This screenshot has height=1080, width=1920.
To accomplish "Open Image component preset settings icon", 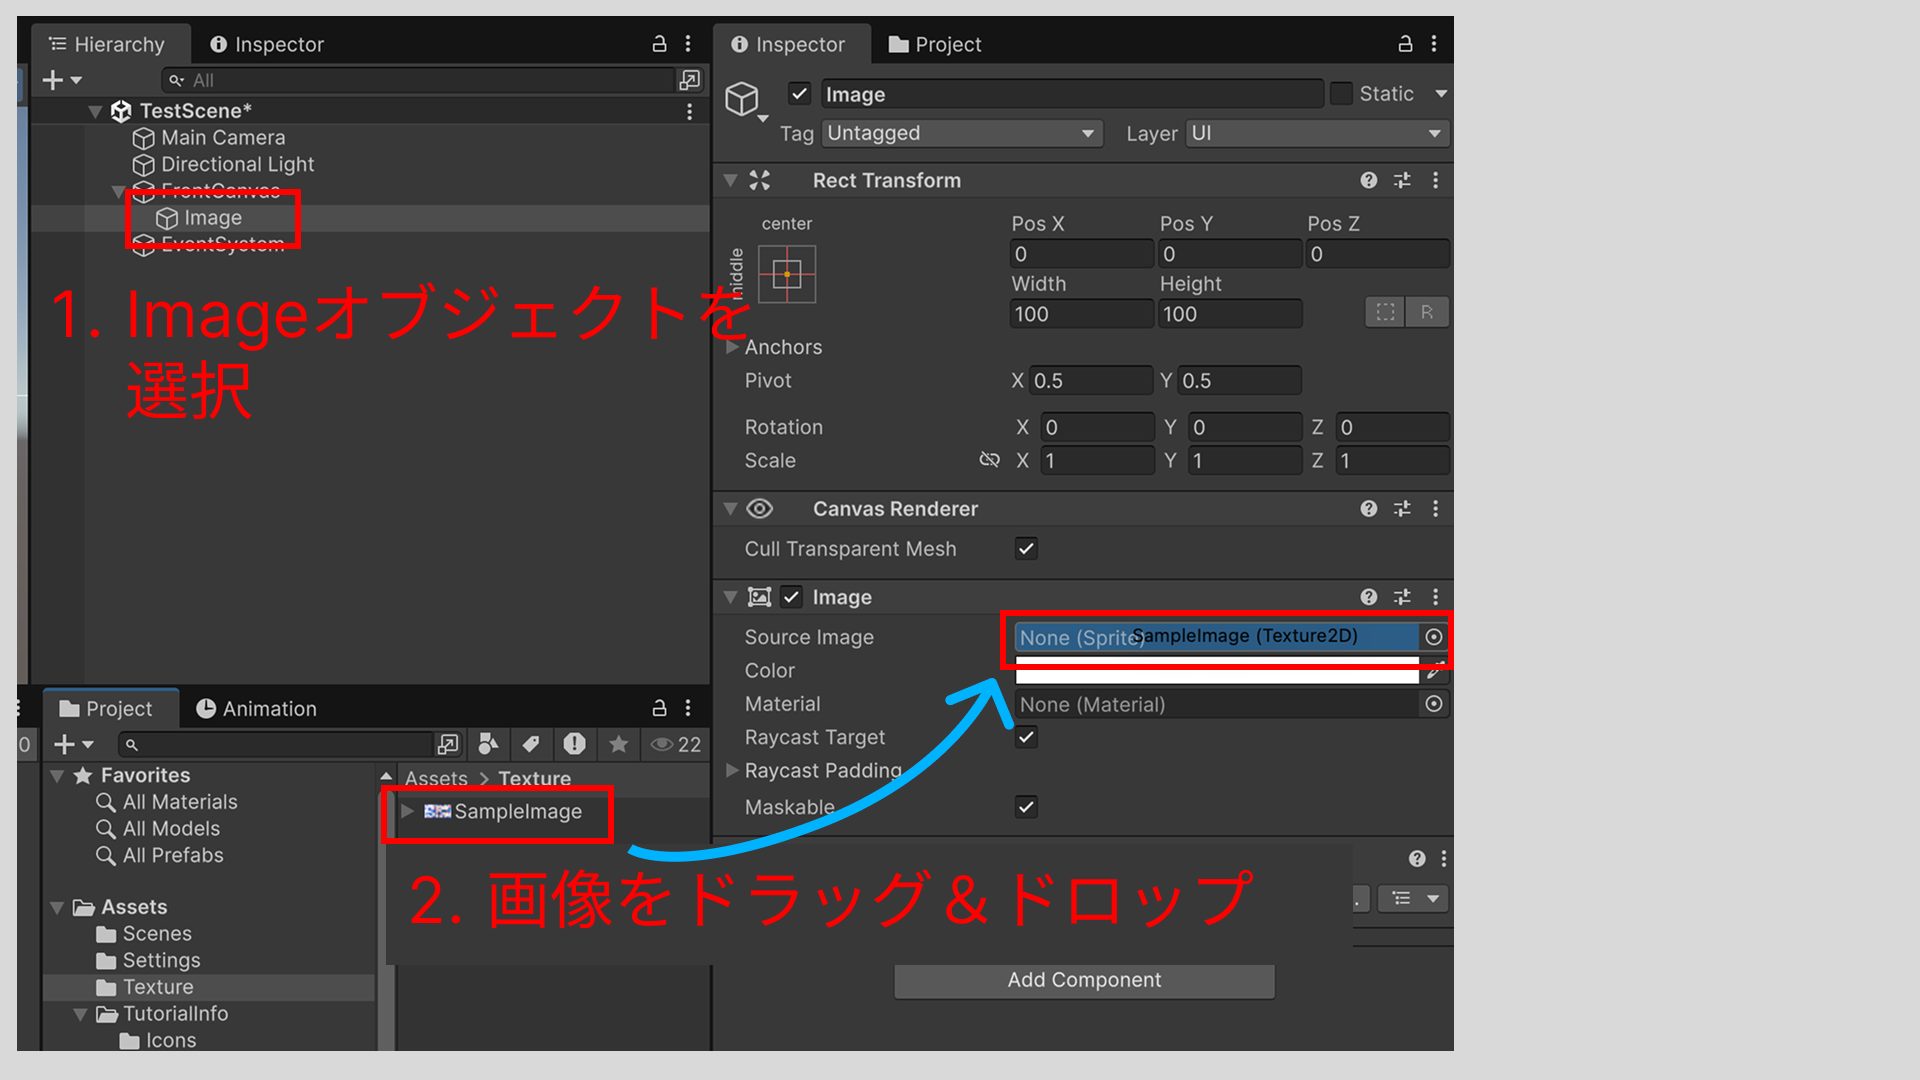I will [x=1402, y=597].
